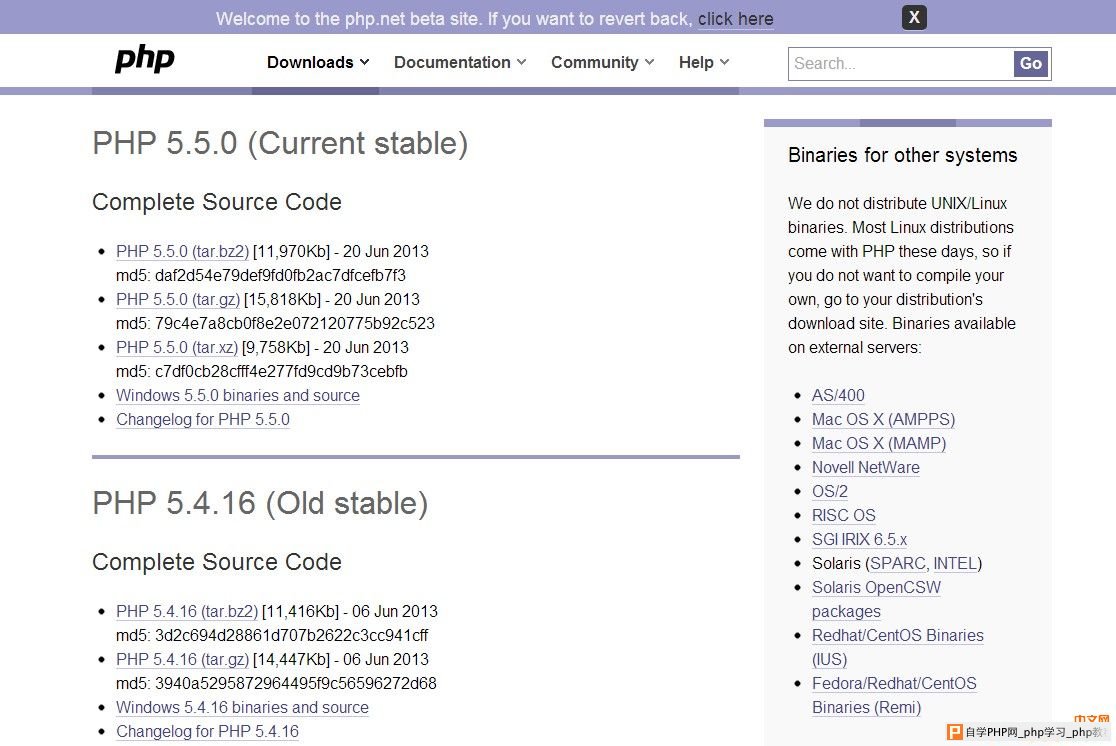Click the 'Binaries for other systems' heading
The width and height of the screenshot is (1116, 746).
pos(902,155)
